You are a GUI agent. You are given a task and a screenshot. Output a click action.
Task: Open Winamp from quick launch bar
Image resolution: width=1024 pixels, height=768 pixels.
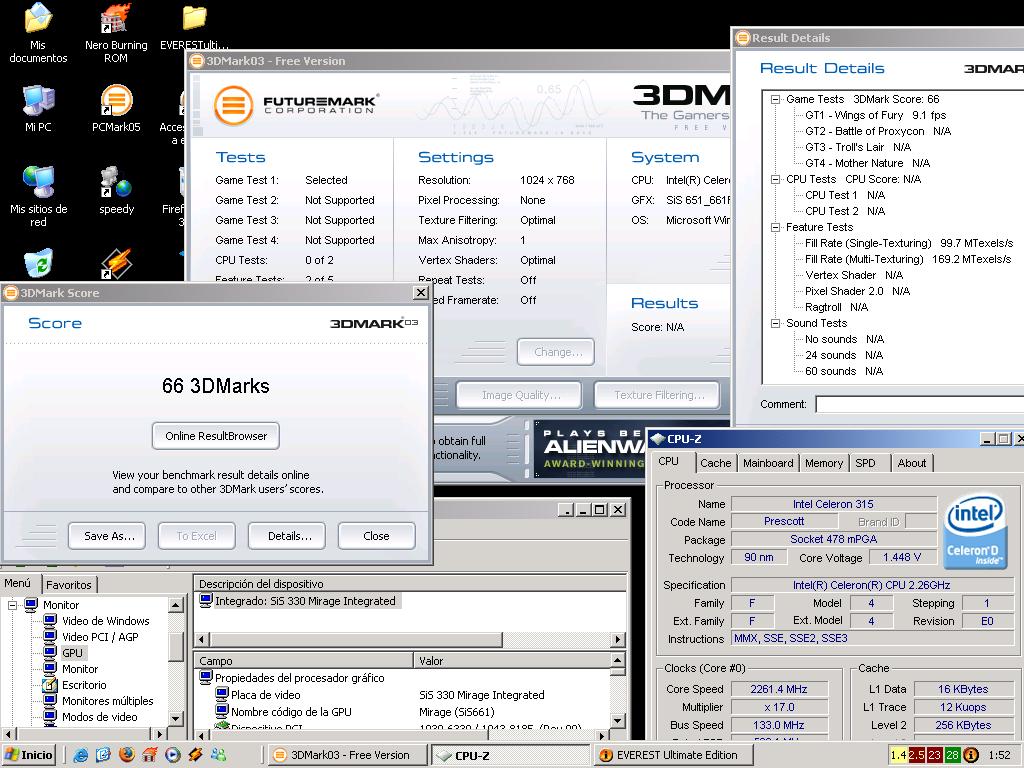coord(195,755)
